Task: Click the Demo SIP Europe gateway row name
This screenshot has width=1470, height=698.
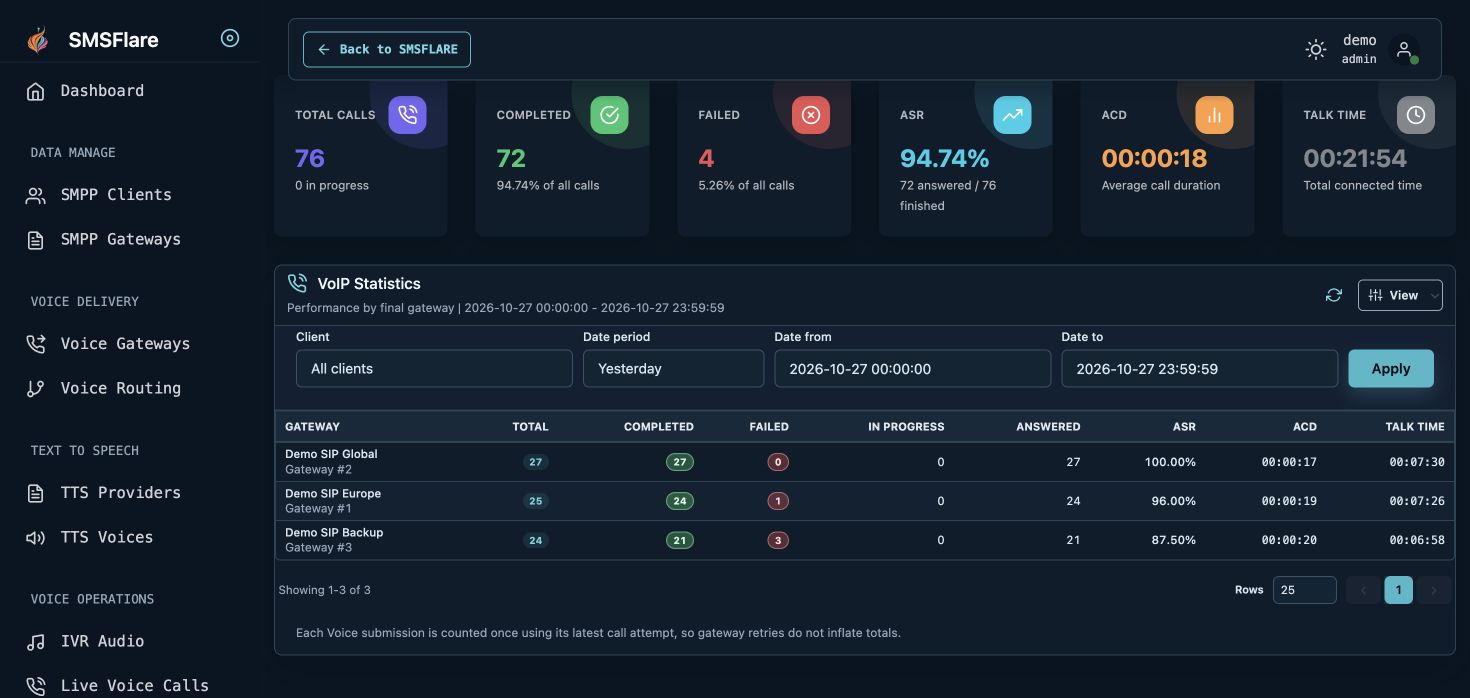Action: (x=333, y=493)
